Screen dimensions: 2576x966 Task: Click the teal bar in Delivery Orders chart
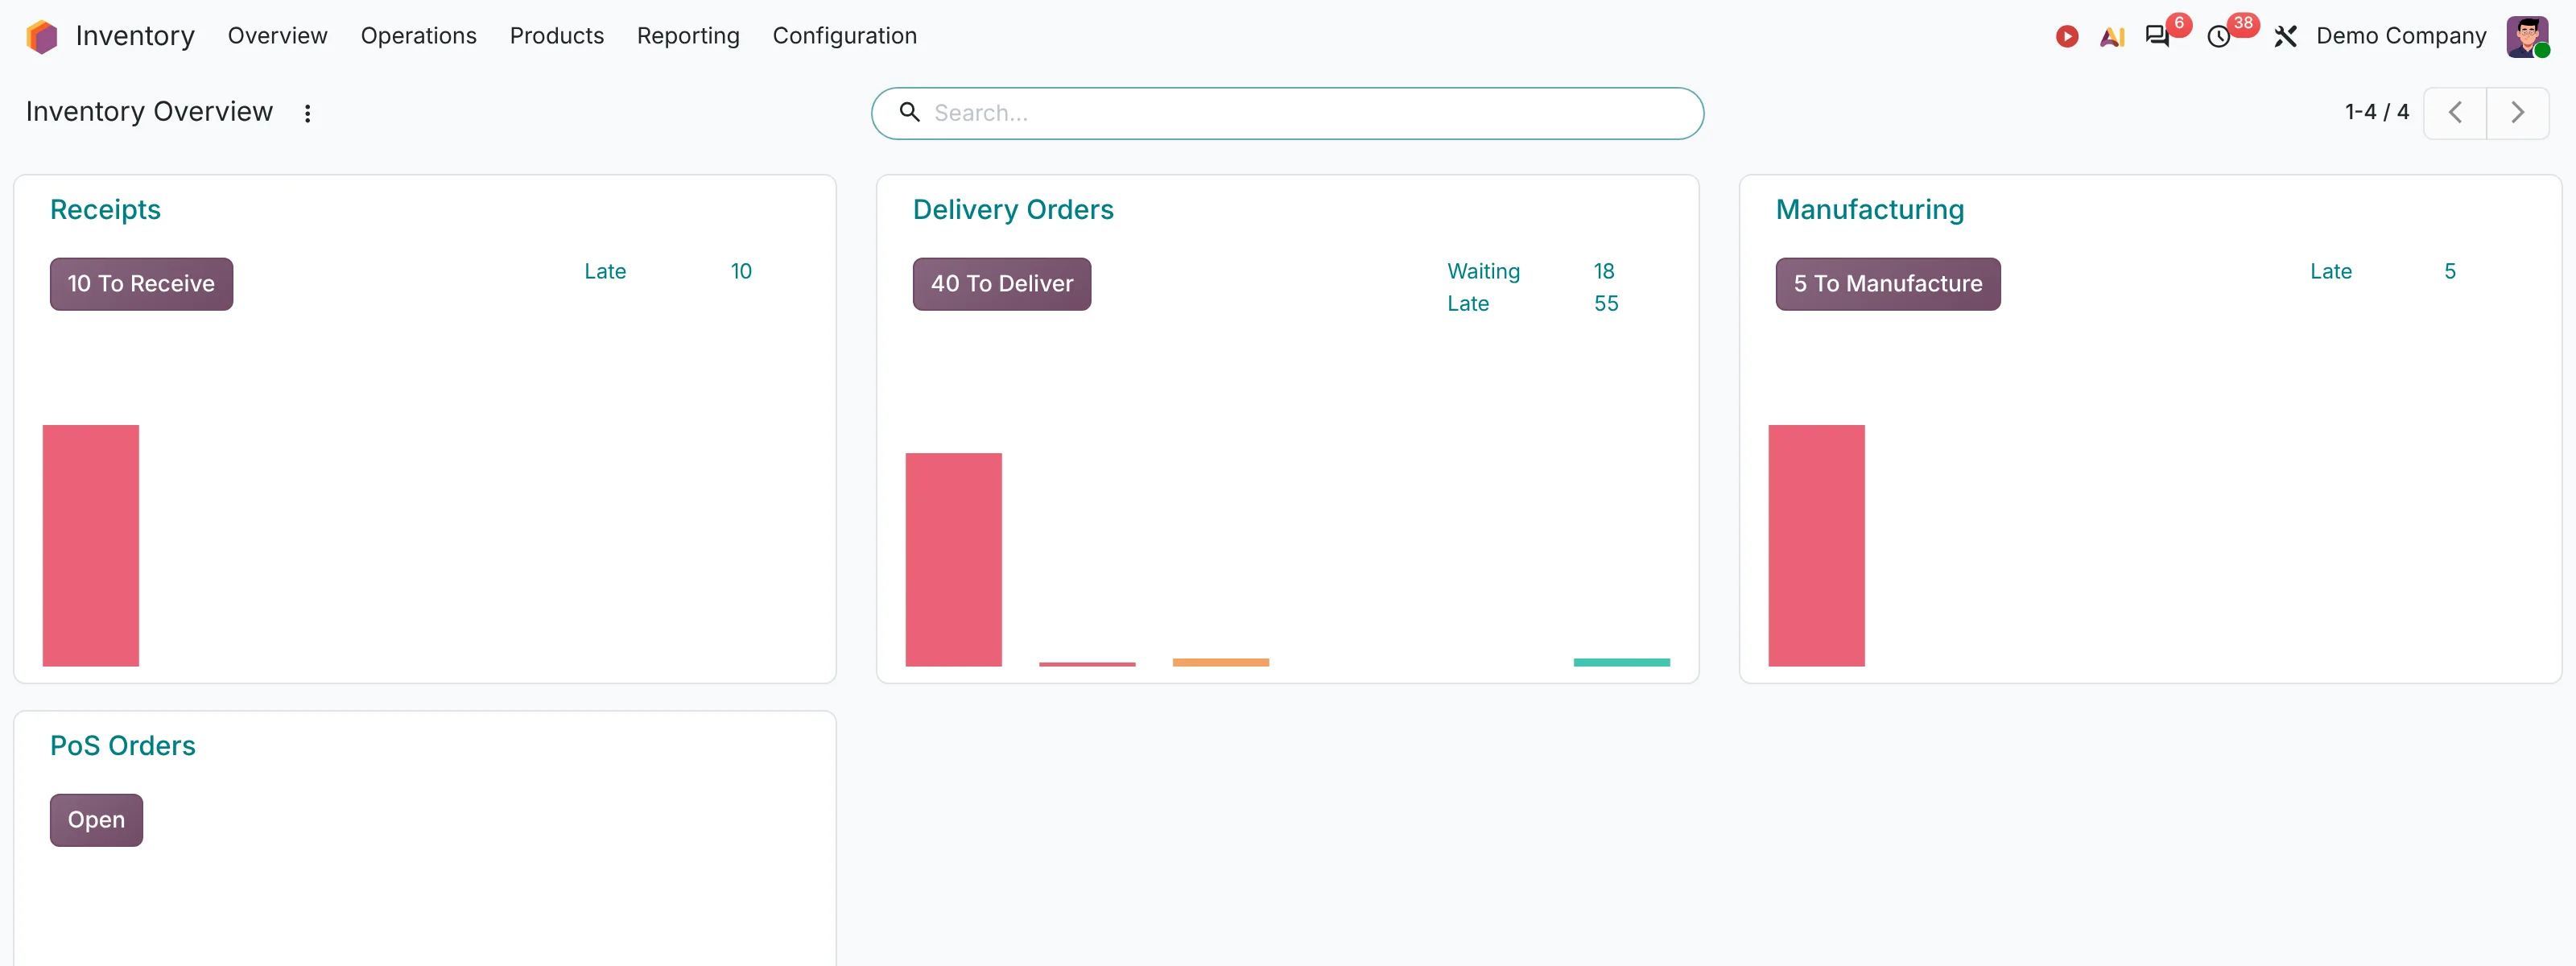click(x=1621, y=662)
